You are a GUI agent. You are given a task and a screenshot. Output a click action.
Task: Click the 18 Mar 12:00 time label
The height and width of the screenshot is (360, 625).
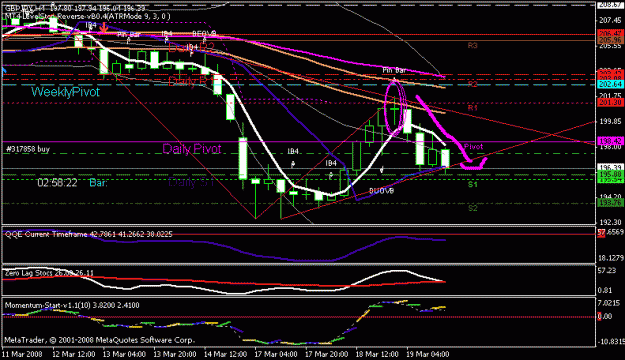(x=377, y=354)
